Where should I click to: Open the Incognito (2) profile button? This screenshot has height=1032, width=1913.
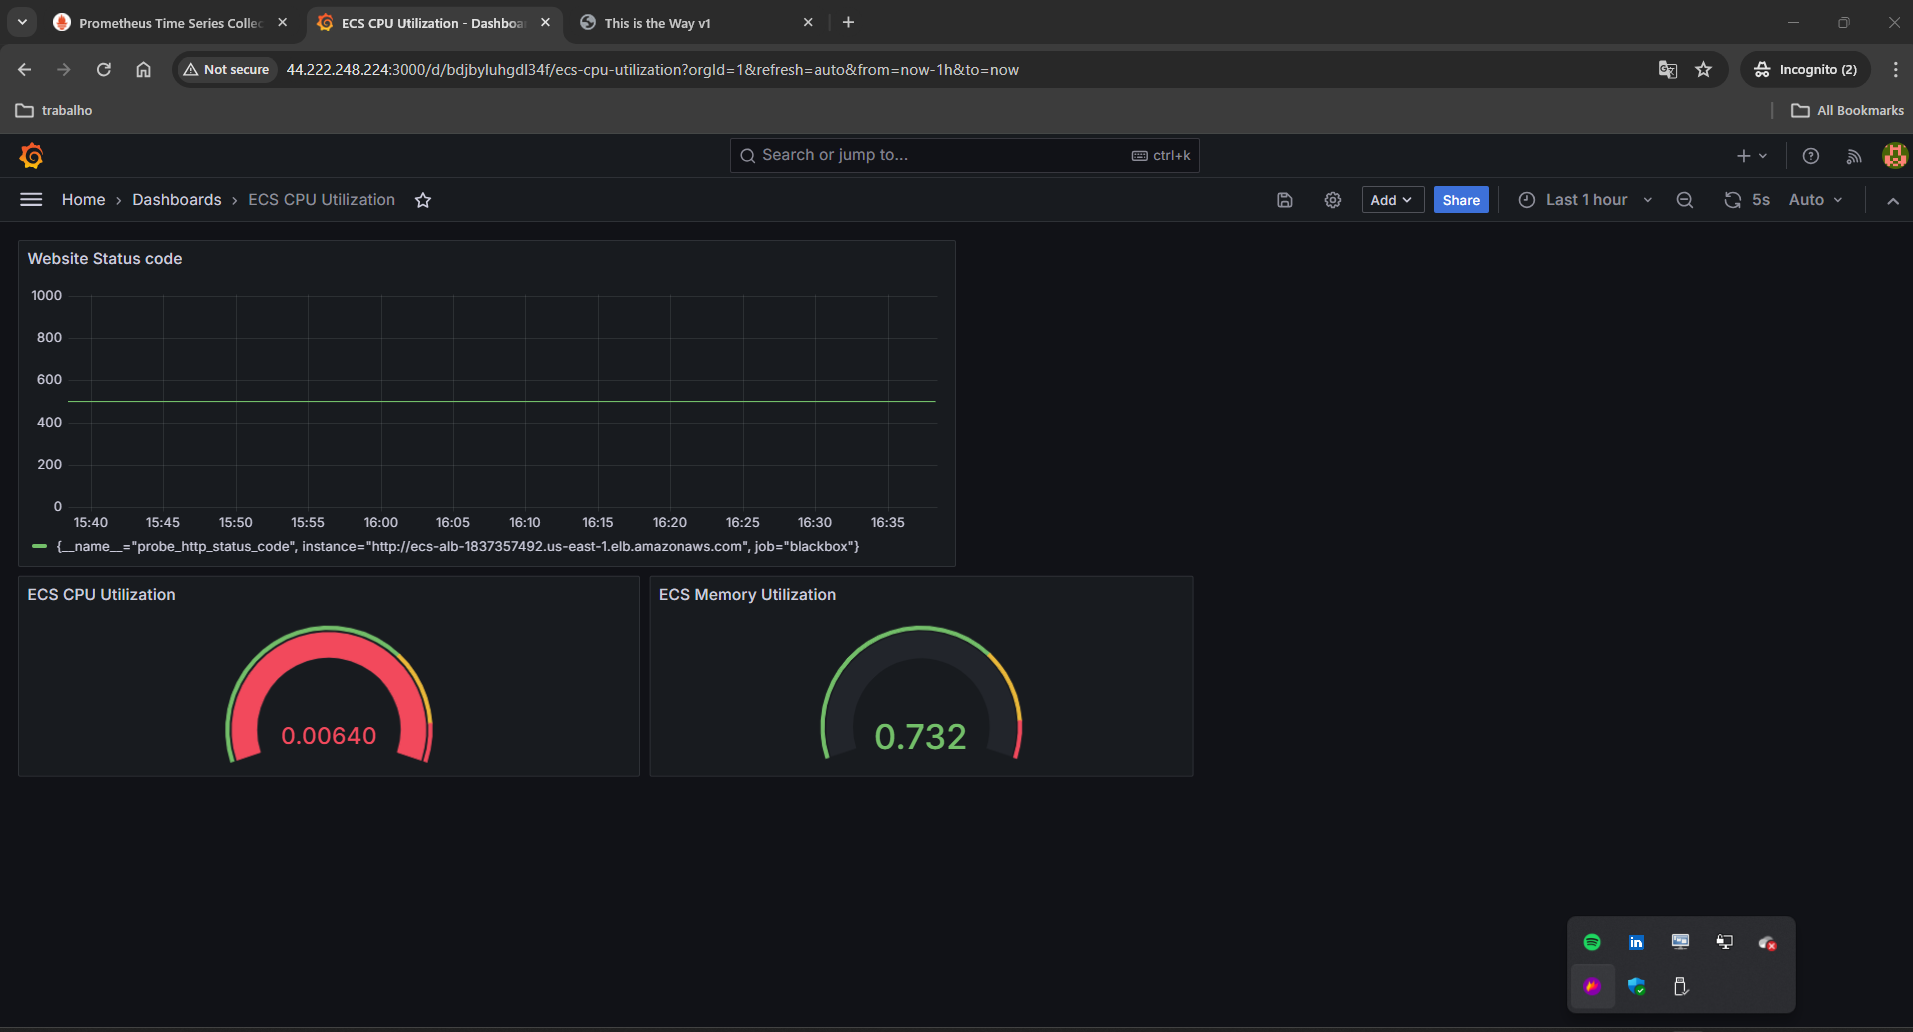1806,69
